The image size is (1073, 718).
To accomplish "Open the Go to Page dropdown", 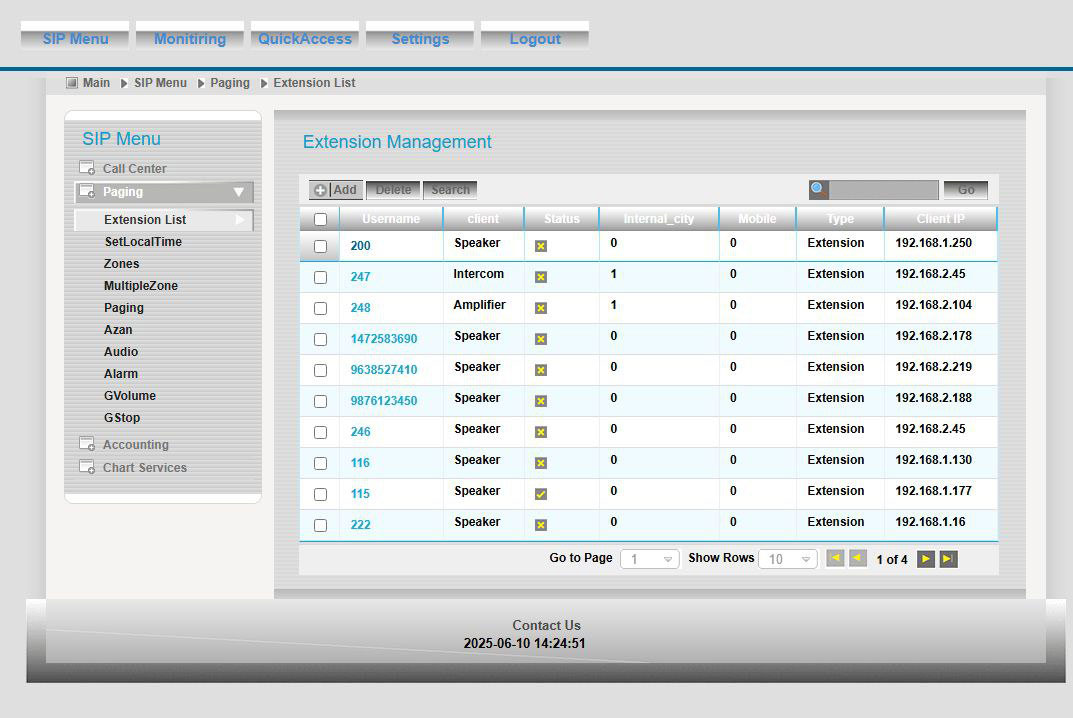I will click(x=650, y=559).
